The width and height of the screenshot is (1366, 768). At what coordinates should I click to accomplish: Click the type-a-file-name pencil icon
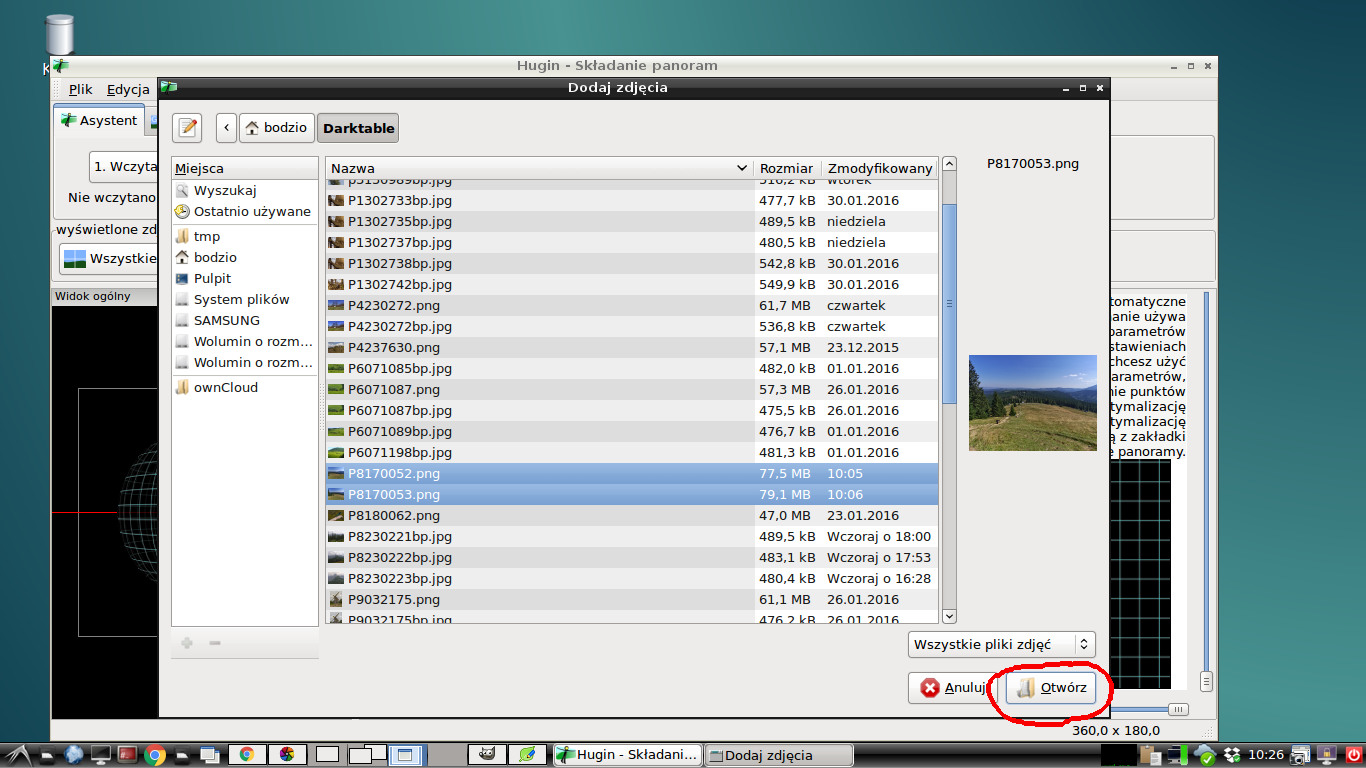[187, 128]
